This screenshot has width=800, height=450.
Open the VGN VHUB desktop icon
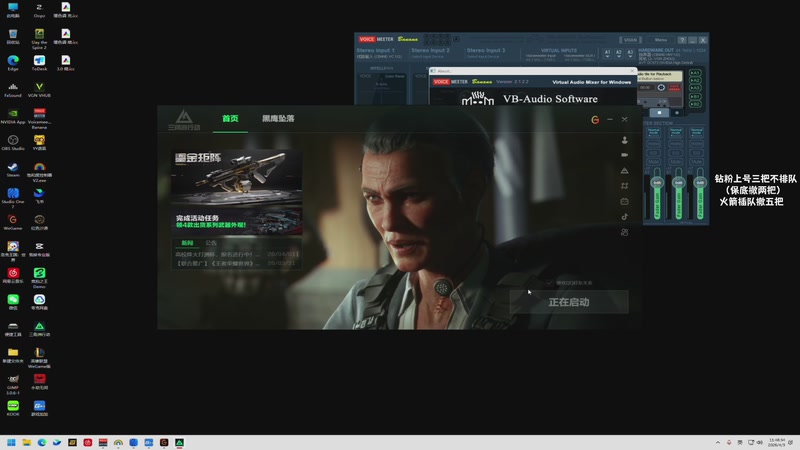(x=39, y=89)
